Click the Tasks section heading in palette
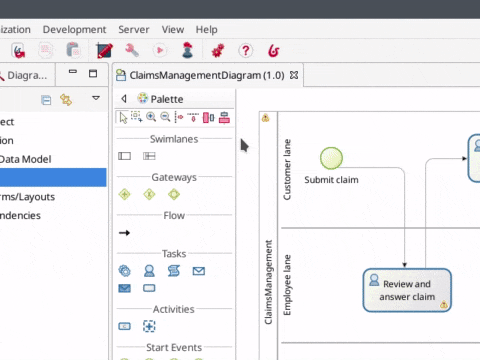Screen dimensions: 480x360 pos(174,254)
